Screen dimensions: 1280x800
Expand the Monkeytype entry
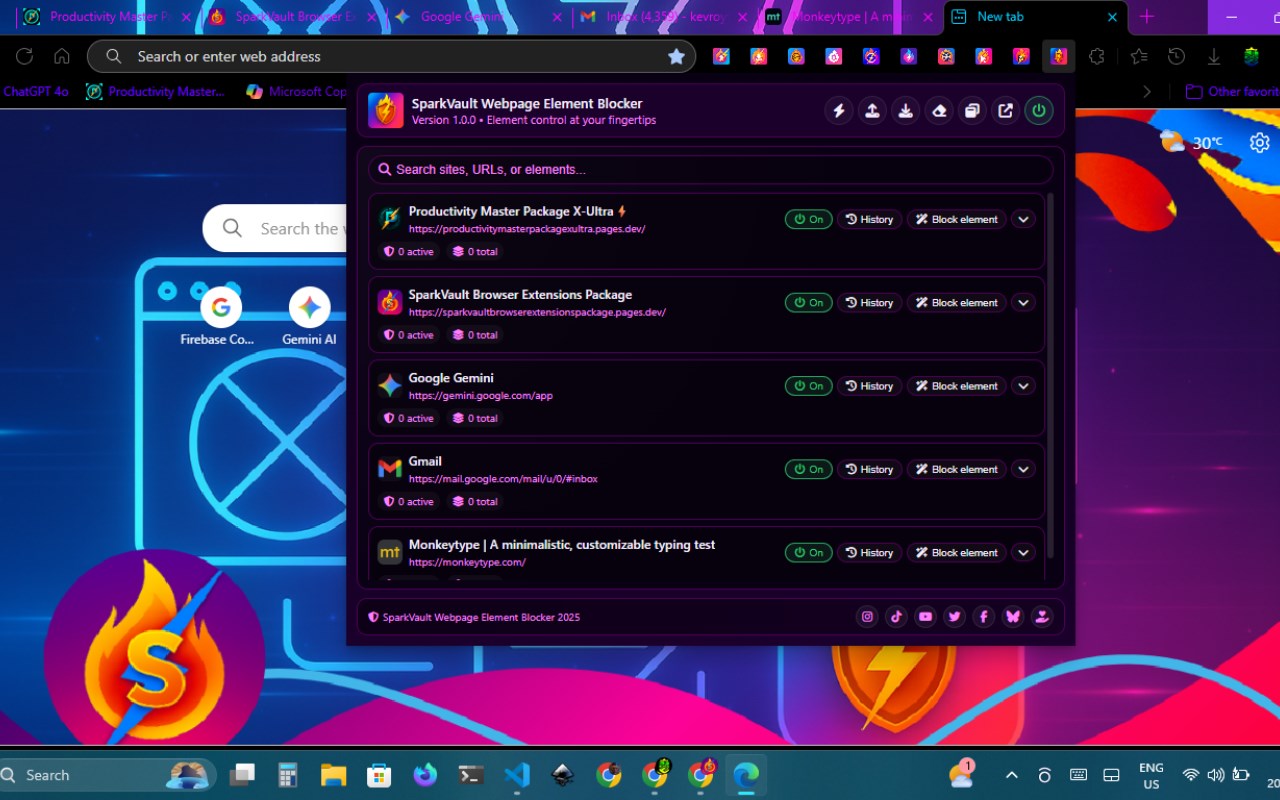[1023, 552]
